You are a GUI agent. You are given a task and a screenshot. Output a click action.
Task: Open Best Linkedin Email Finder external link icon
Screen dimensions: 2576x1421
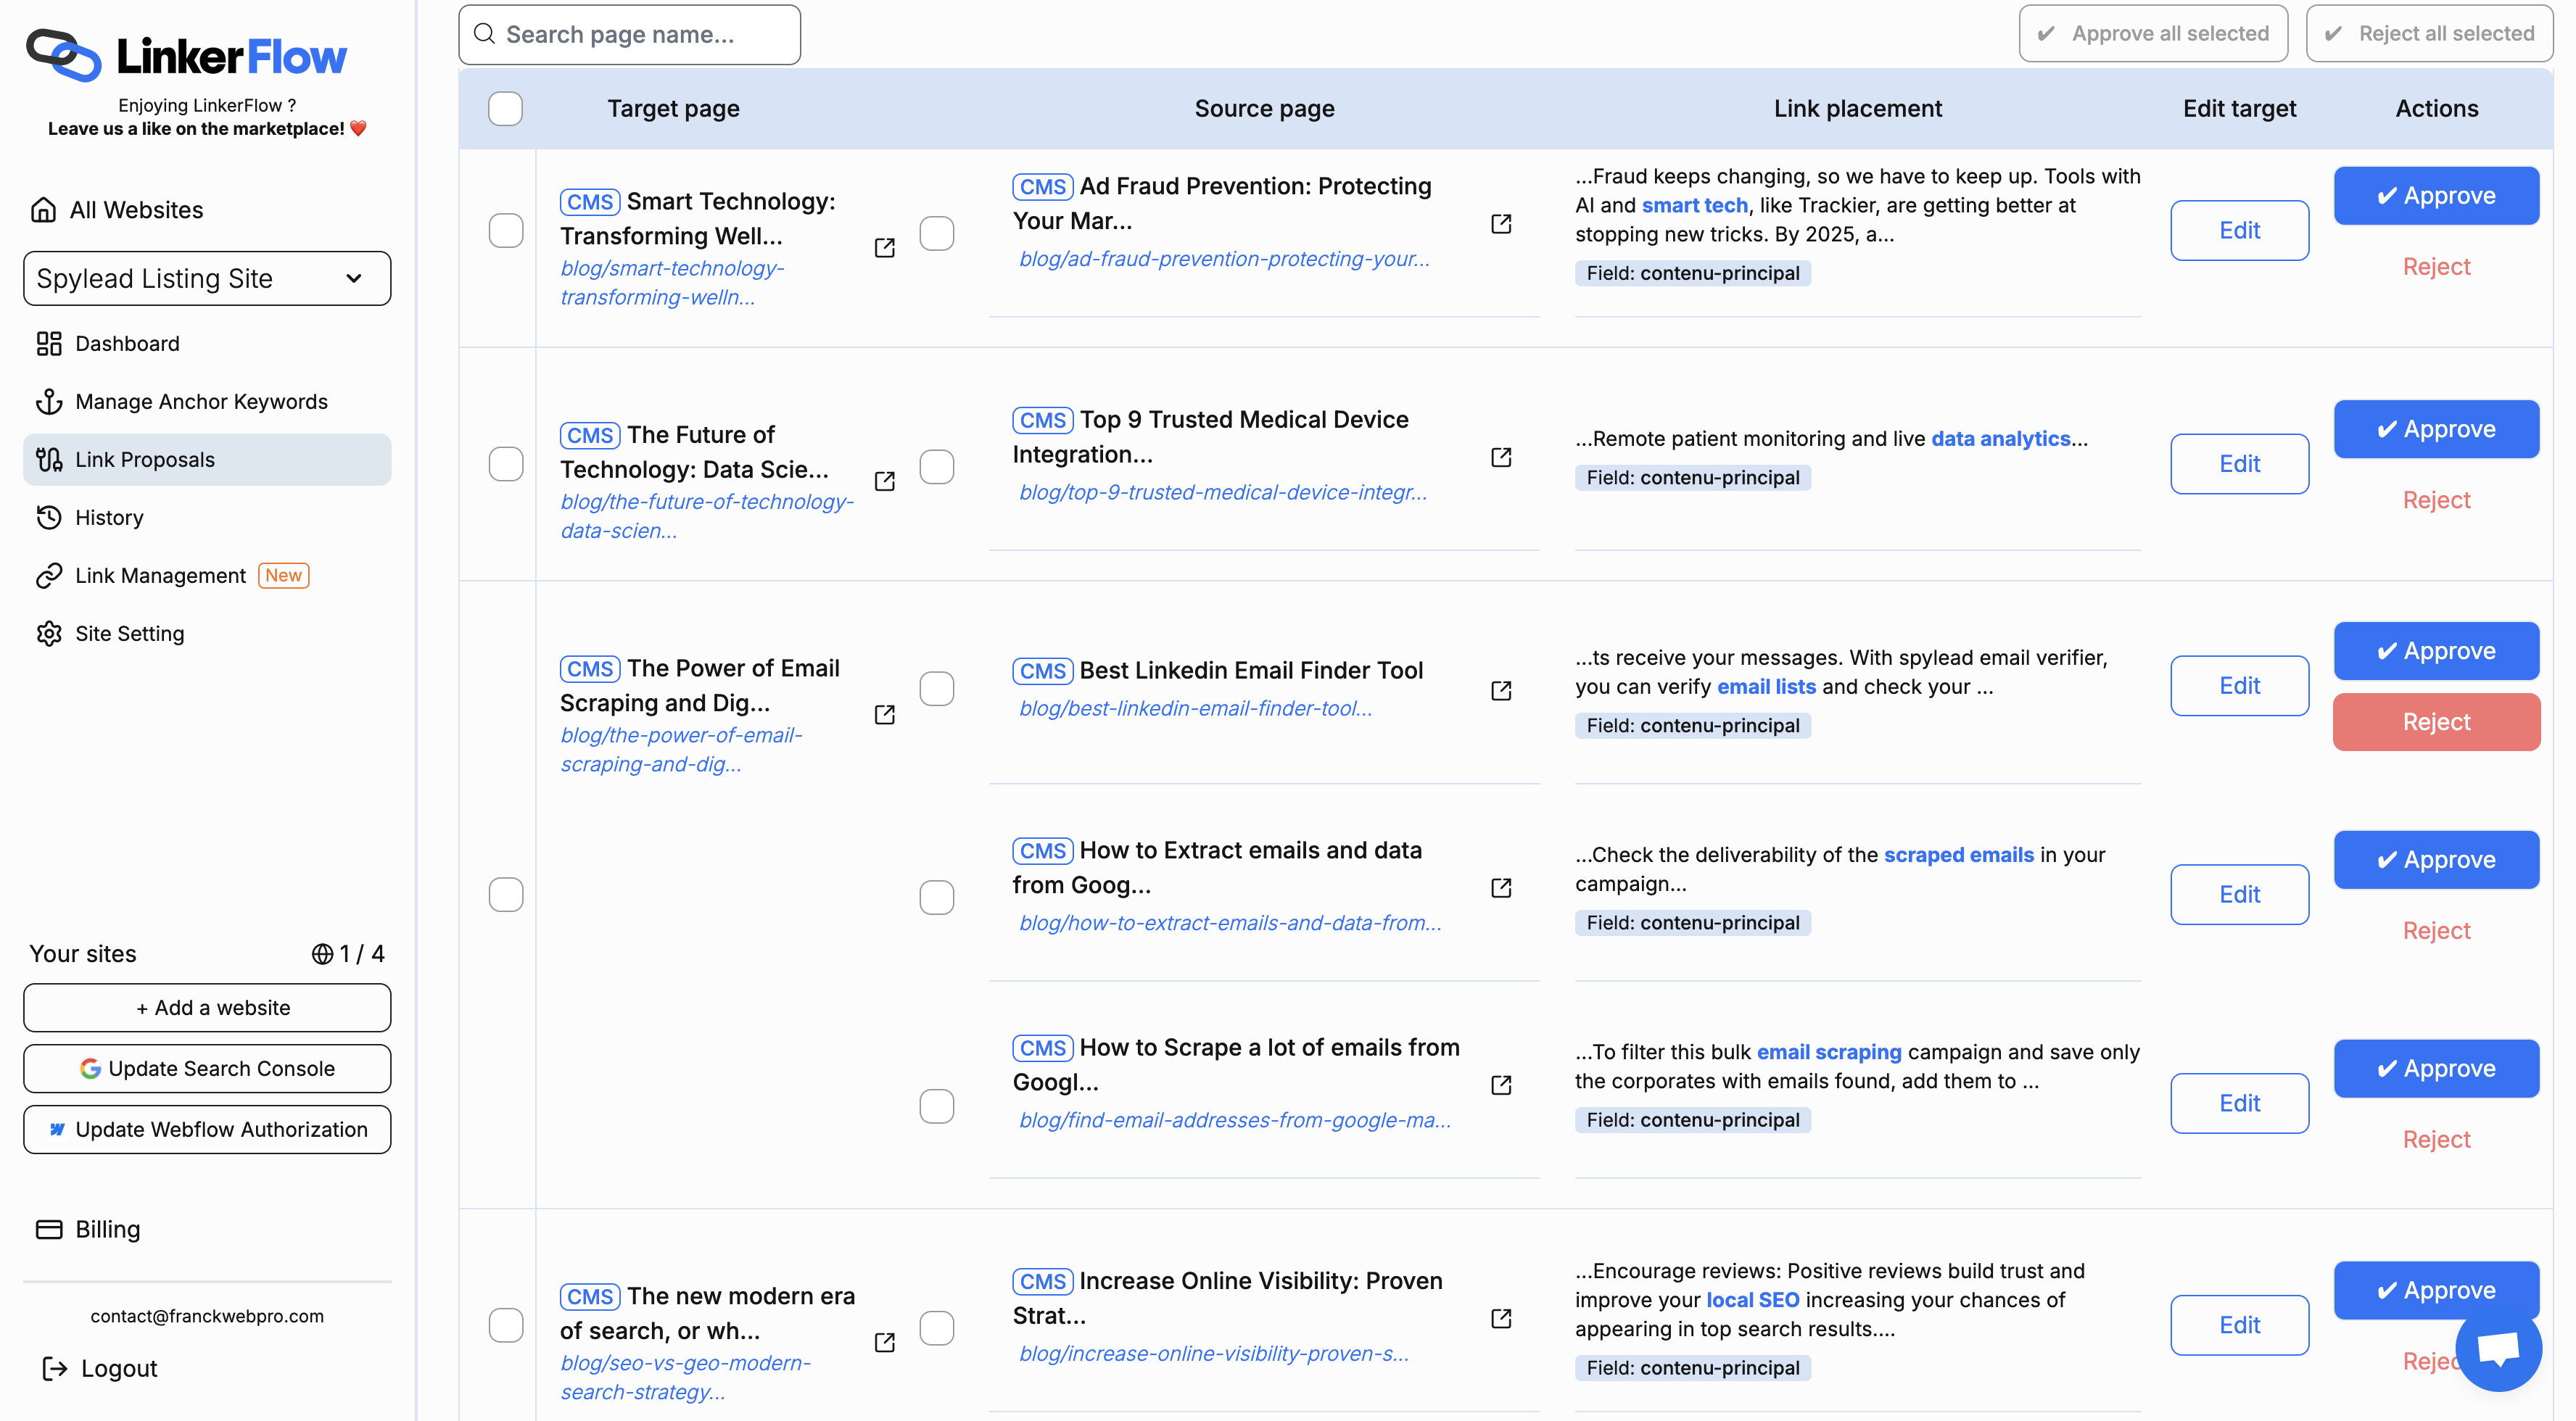click(x=1500, y=691)
